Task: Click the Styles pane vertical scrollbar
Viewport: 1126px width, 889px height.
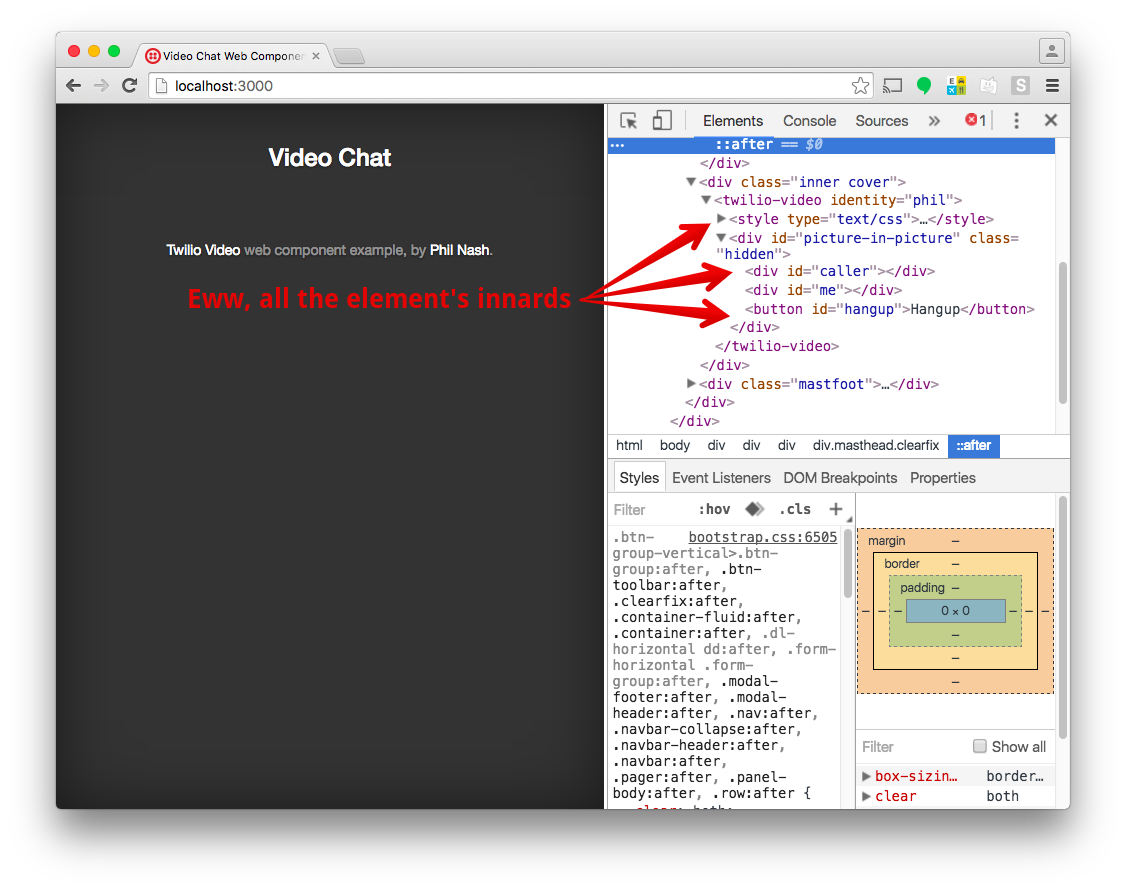Action: tap(847, 564)
